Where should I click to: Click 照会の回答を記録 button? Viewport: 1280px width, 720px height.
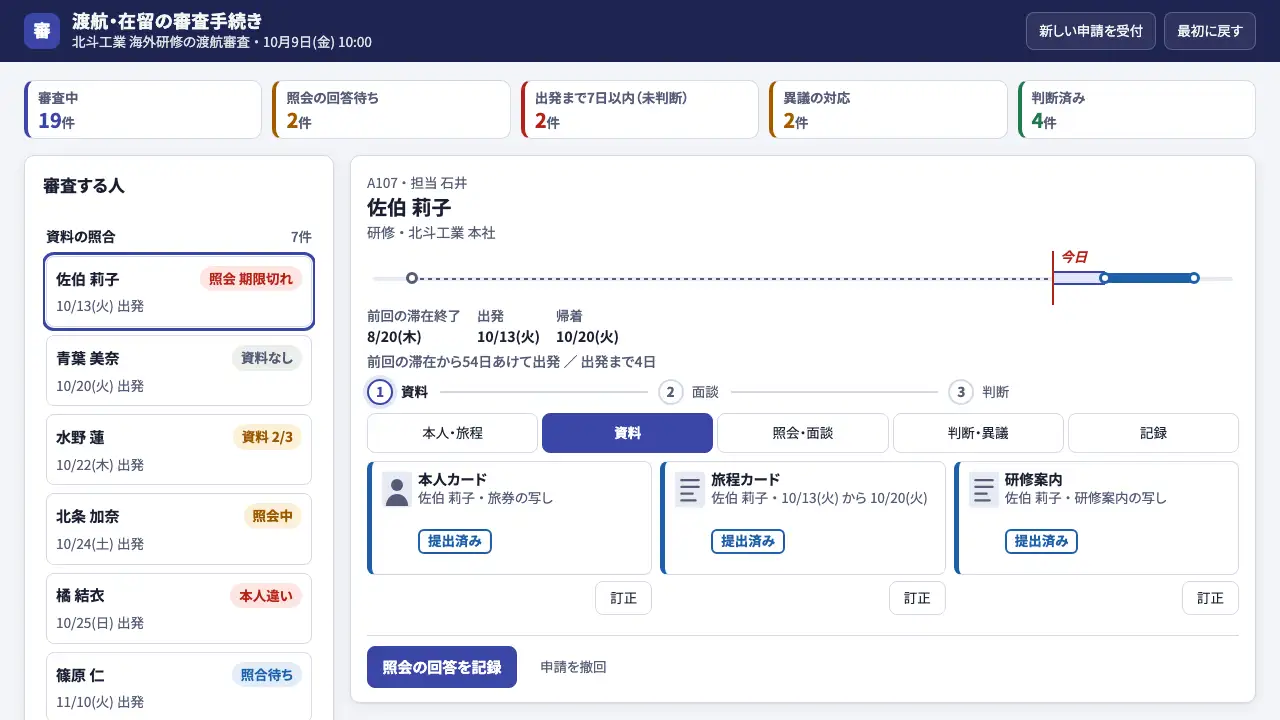[x=442, y=667]
